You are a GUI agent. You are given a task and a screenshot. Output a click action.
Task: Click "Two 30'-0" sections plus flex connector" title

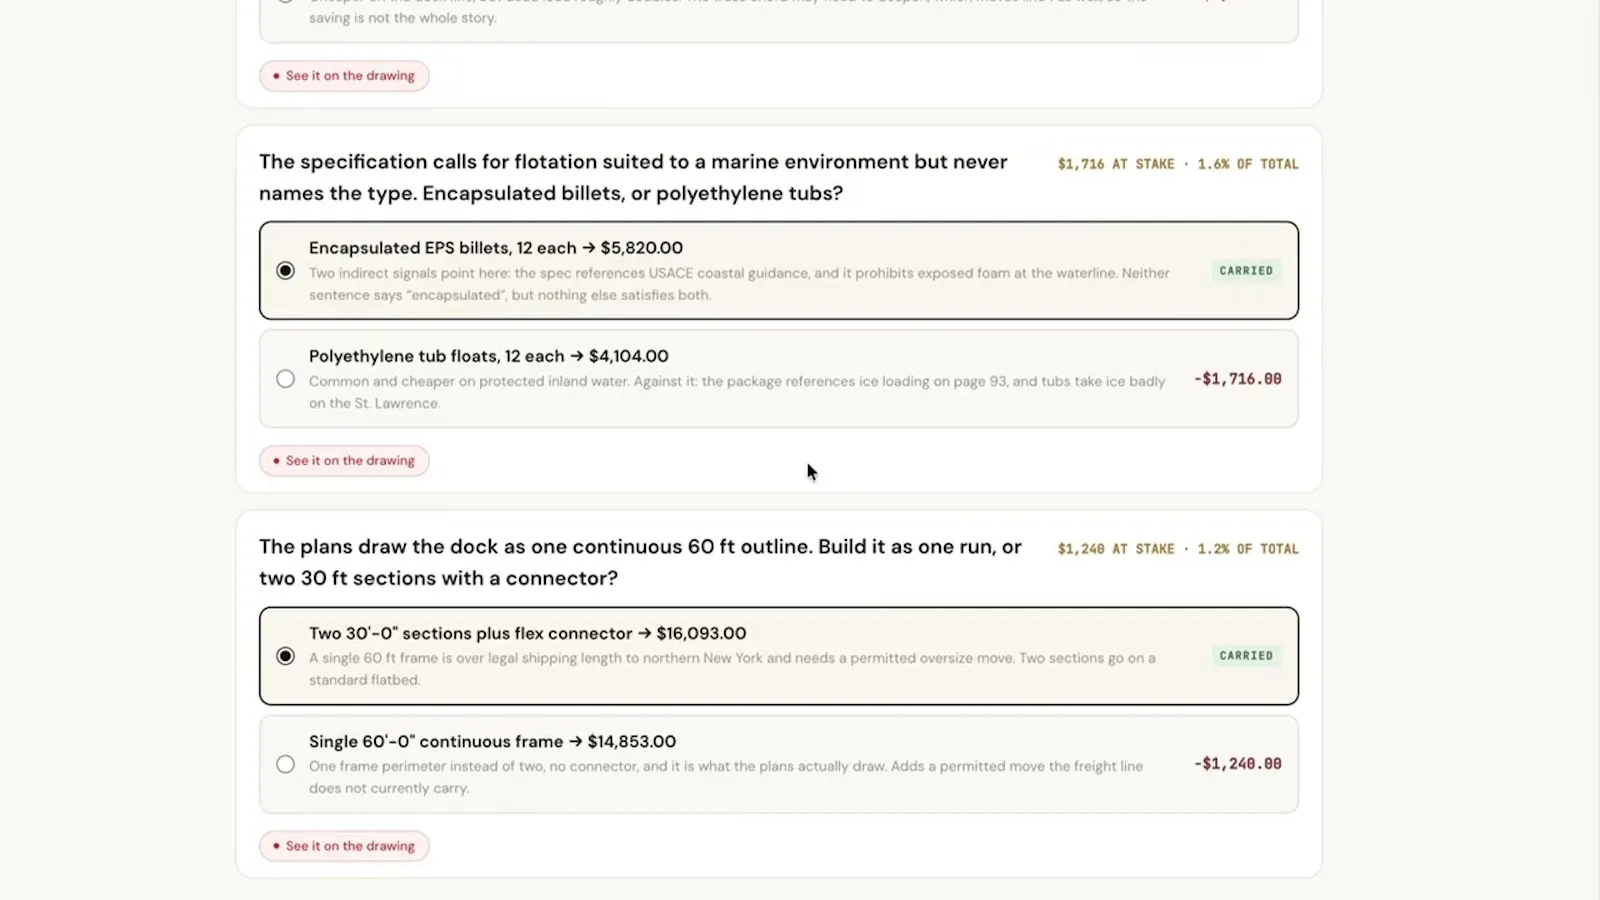(470, 633)
